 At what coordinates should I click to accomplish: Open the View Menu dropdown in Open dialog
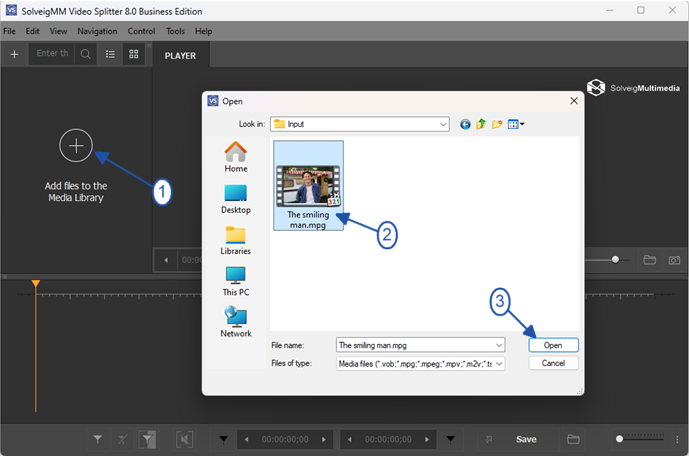pyautogui.click(x=516, y=124)
